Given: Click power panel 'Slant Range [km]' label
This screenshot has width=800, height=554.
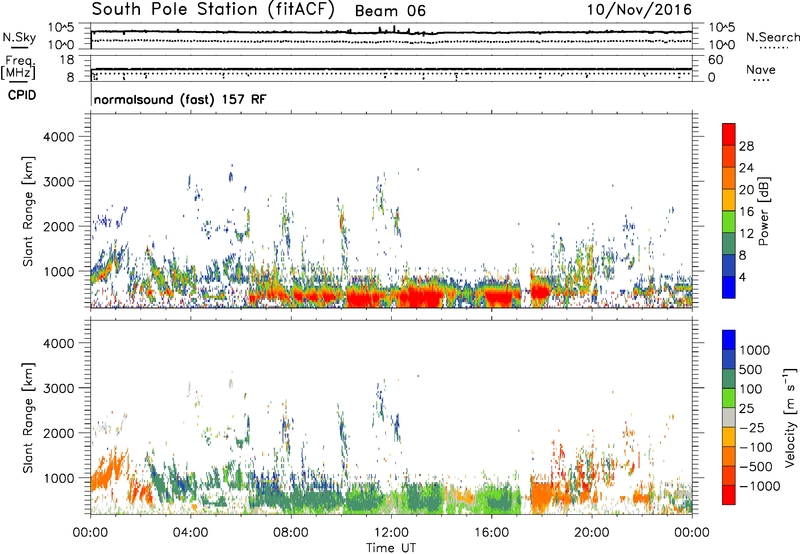Looking at the screenshot, I should (28, 211).
